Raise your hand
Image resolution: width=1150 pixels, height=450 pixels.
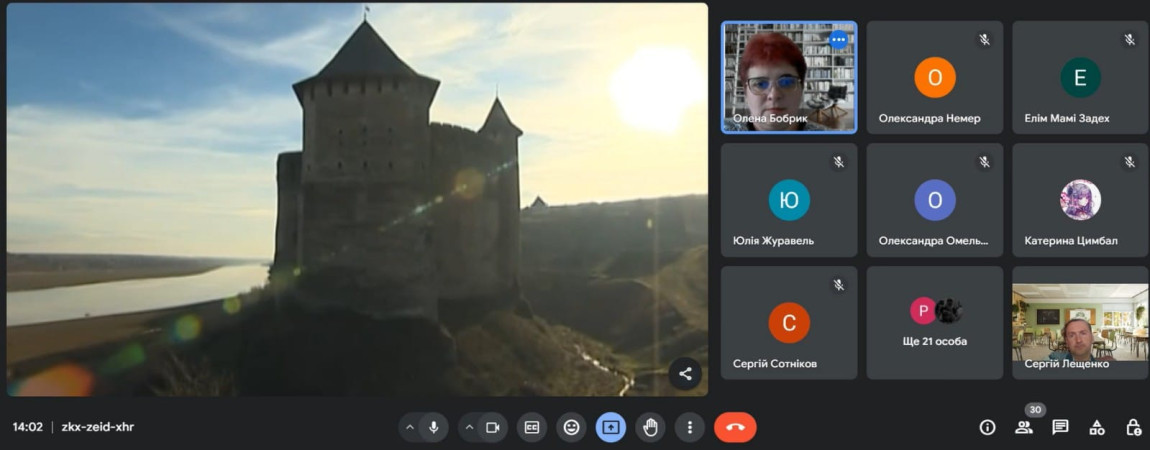tap(650, 427)
